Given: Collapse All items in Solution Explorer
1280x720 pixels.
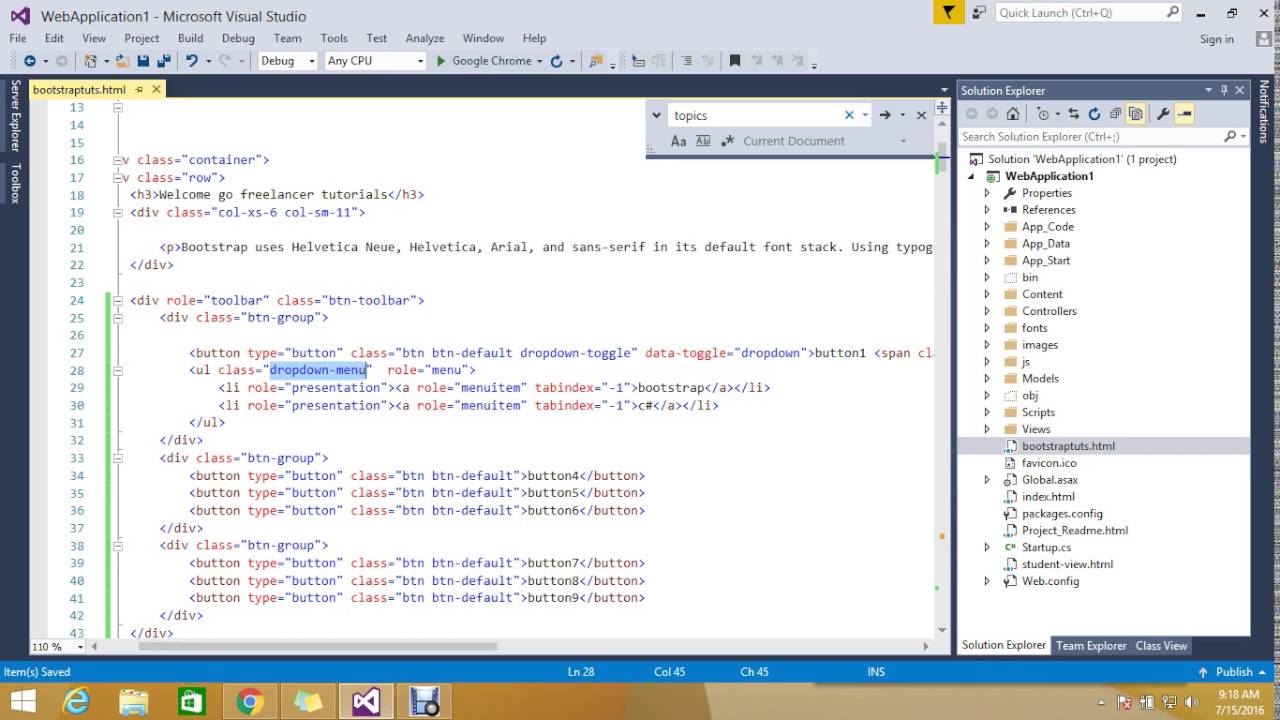Looking at the screenshot, I should 1115,114.
